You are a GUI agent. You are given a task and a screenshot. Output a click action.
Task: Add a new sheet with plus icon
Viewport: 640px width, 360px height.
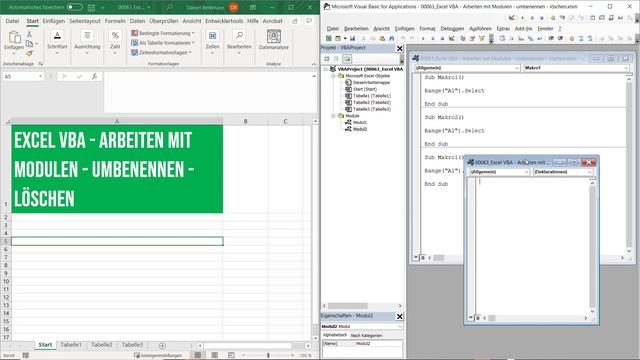pyautogui.click(x=162, y=346)
